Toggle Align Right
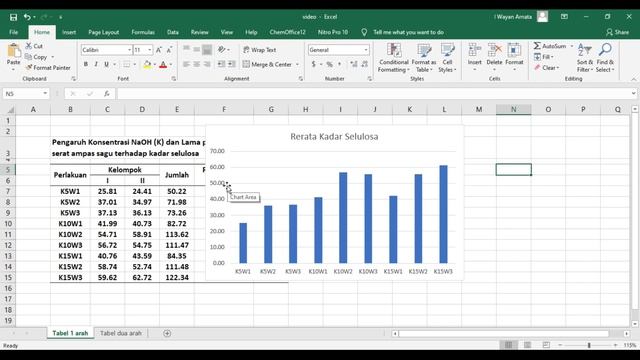Image resolution: width=640 pixels, height=360 pixels. [x=207, y=64]
